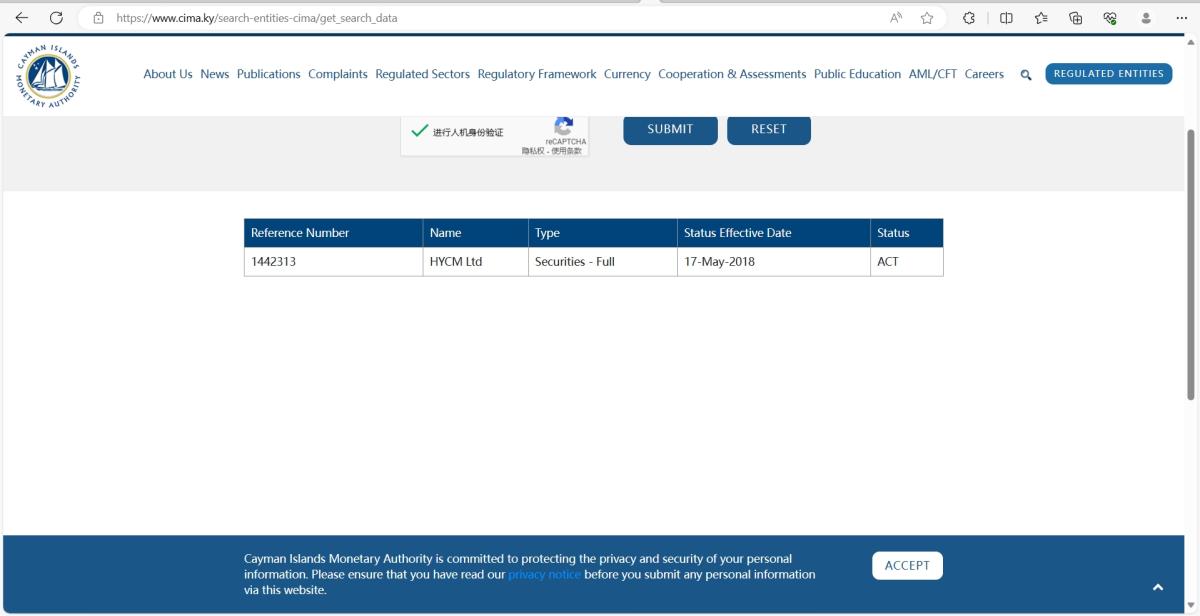1200x616 pixels.
Task: Add page to favorites with star icon
Action: [x=927, y=18]
